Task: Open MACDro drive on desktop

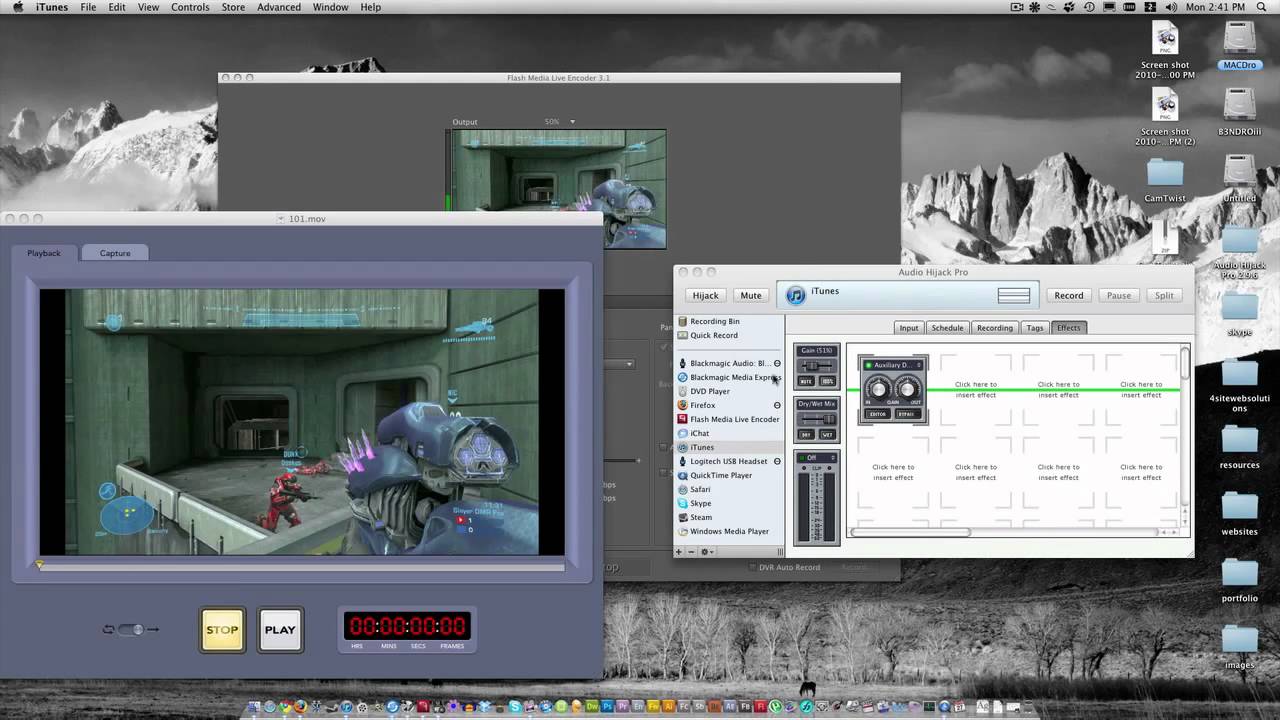Action: point(1239,46)
